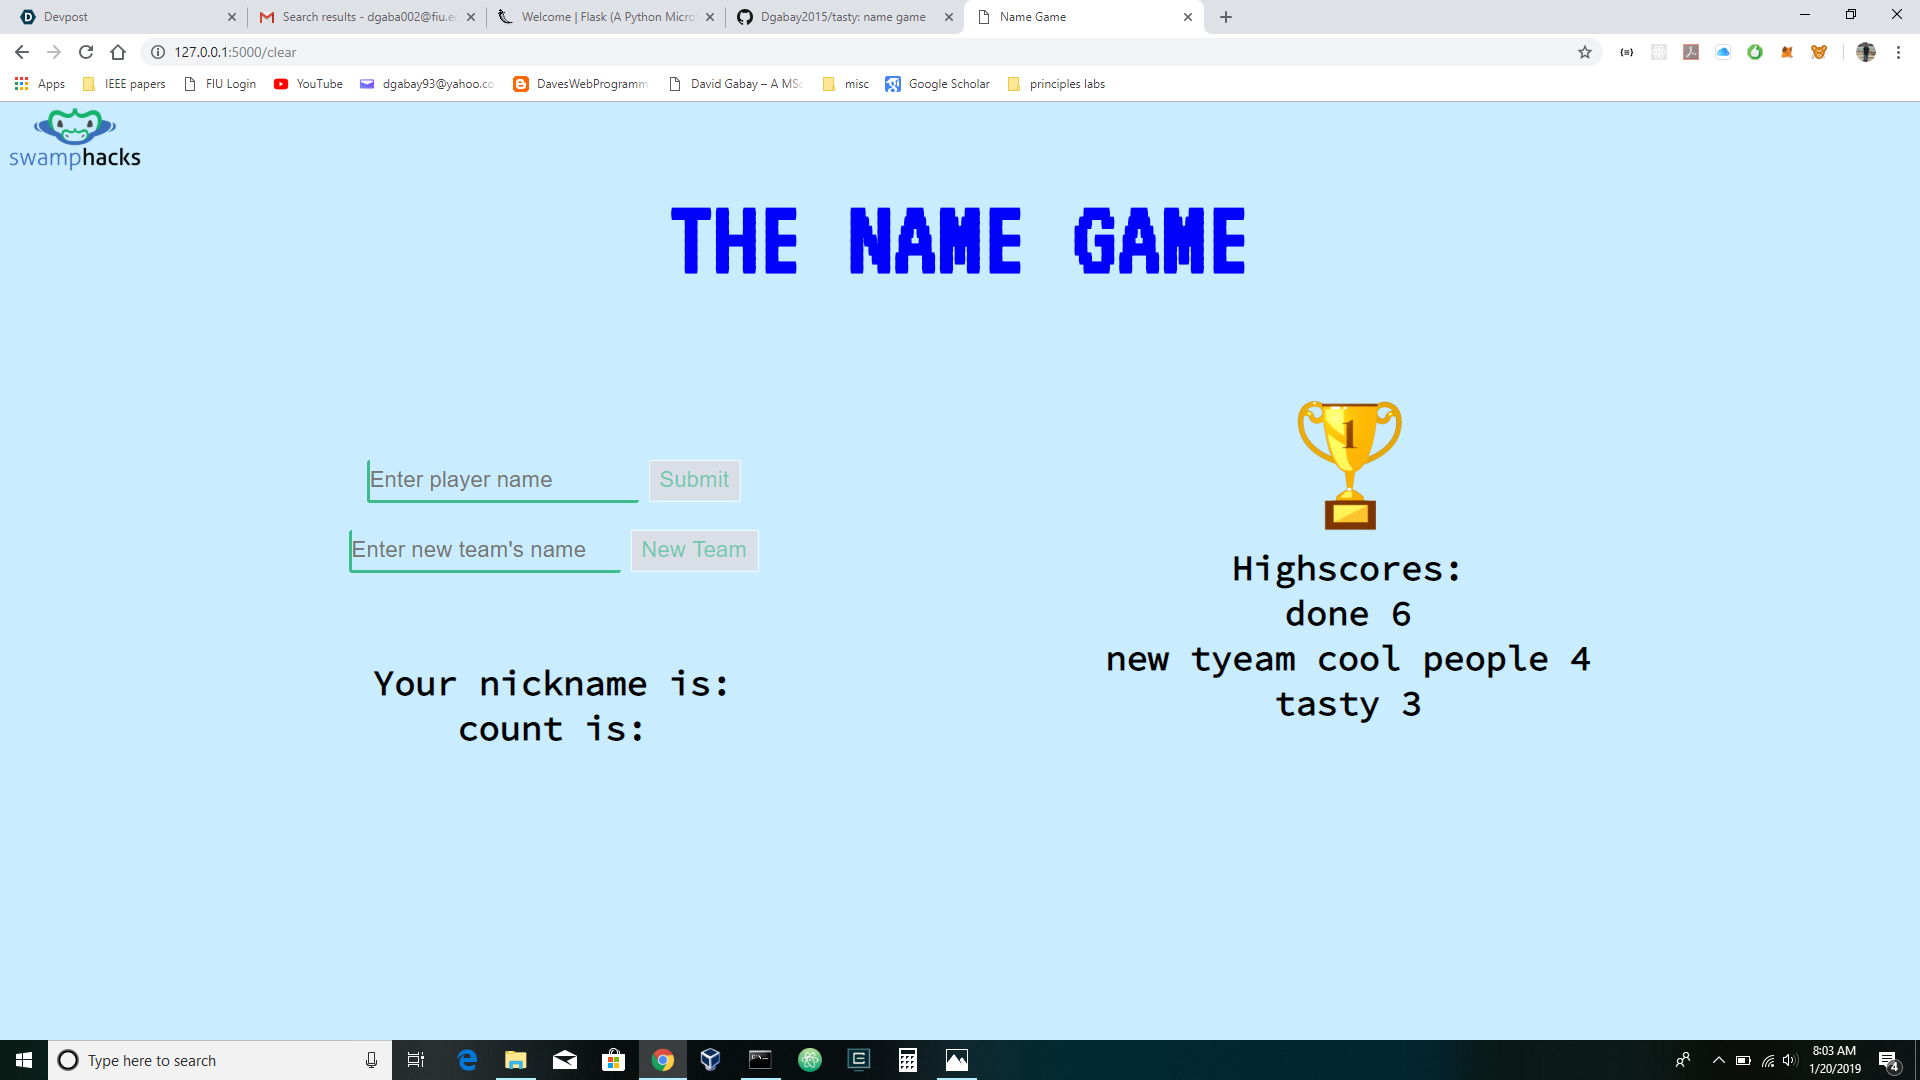Bookmark page with star icon
The image size is (1920, 1080).
point(1585,52)
